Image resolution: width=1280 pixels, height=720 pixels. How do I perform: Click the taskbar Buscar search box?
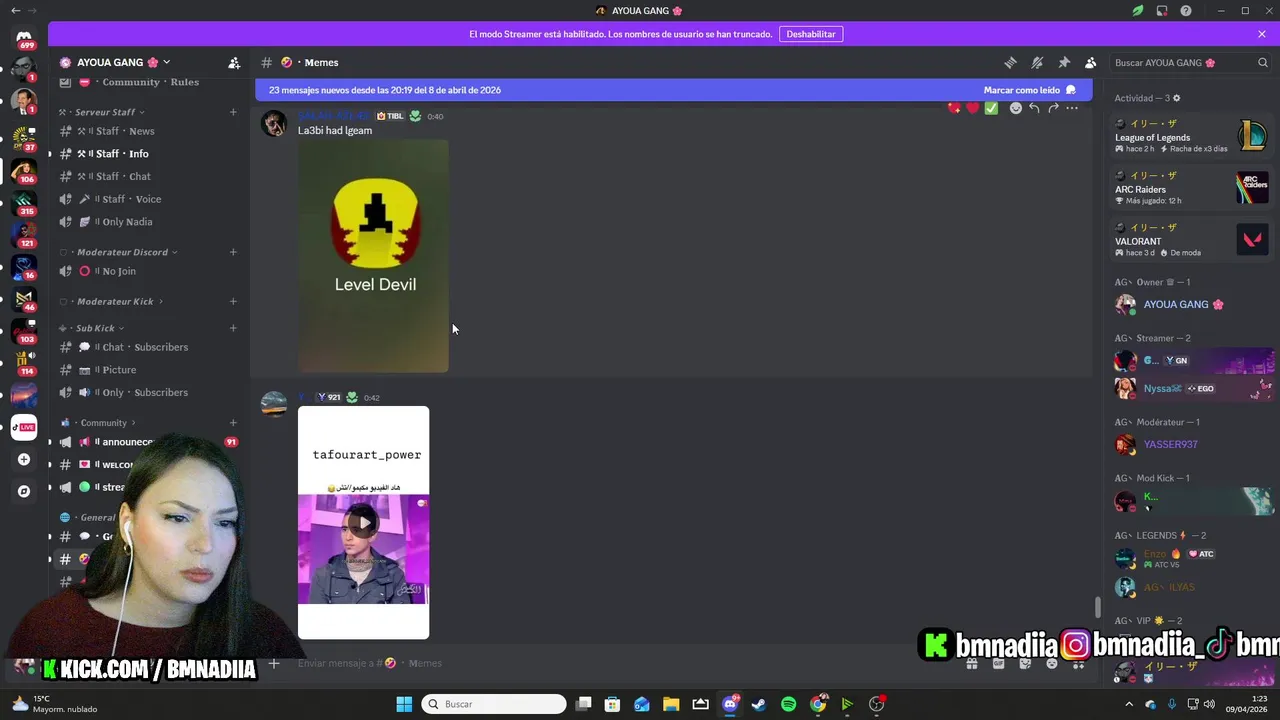click(494, 704)
